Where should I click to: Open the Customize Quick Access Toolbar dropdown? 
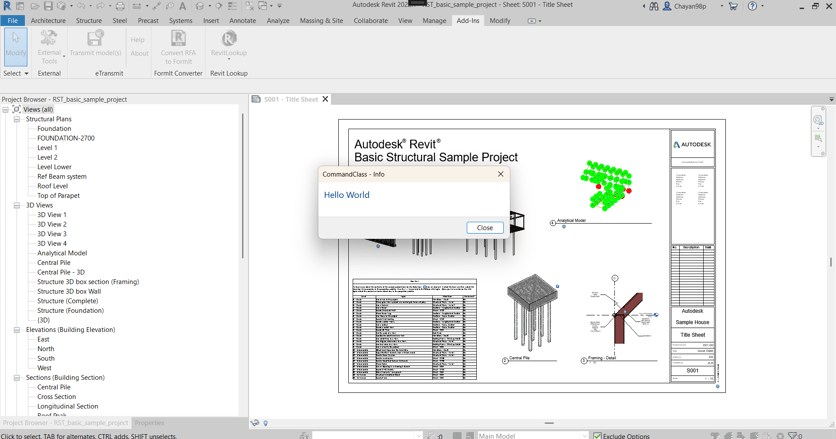tap(279, 6)
